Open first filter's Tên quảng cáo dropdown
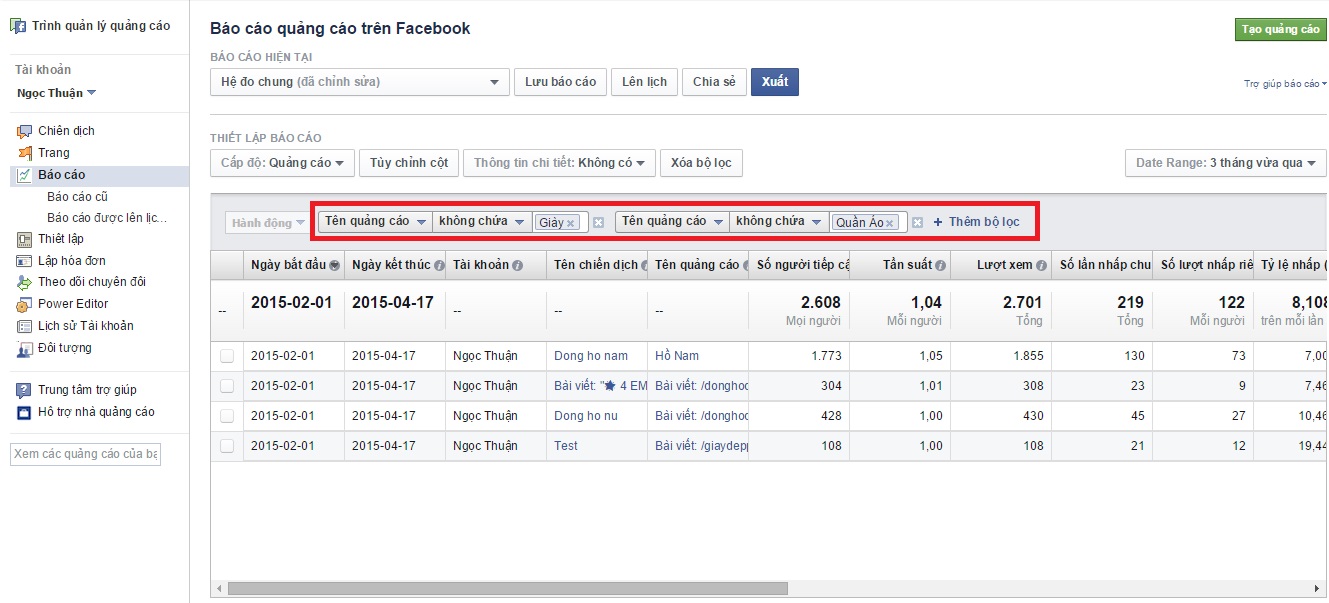Image resolution: width=1329 pixels, height=603 pixels. [x=375, y=222]
